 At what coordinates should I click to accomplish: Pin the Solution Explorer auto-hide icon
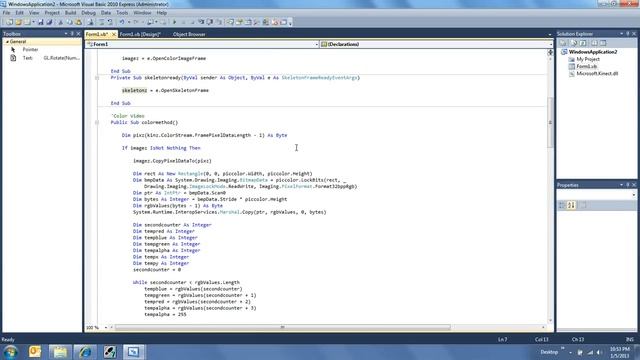click(x=628, y=34)
